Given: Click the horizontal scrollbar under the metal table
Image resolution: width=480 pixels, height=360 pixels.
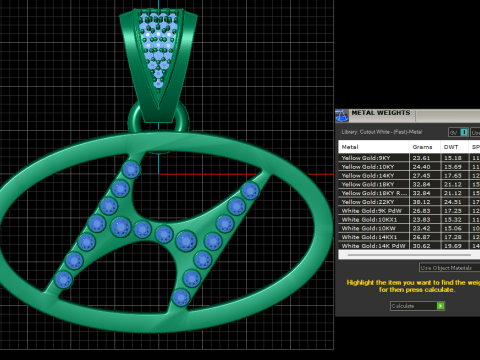Looking at the screenshot, I should [409, 255].
